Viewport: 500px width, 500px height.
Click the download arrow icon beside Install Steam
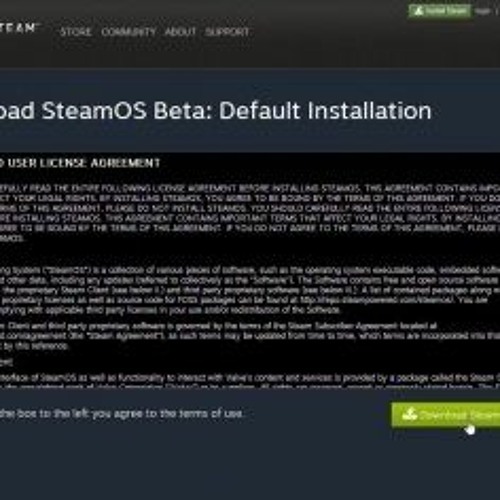418,11
